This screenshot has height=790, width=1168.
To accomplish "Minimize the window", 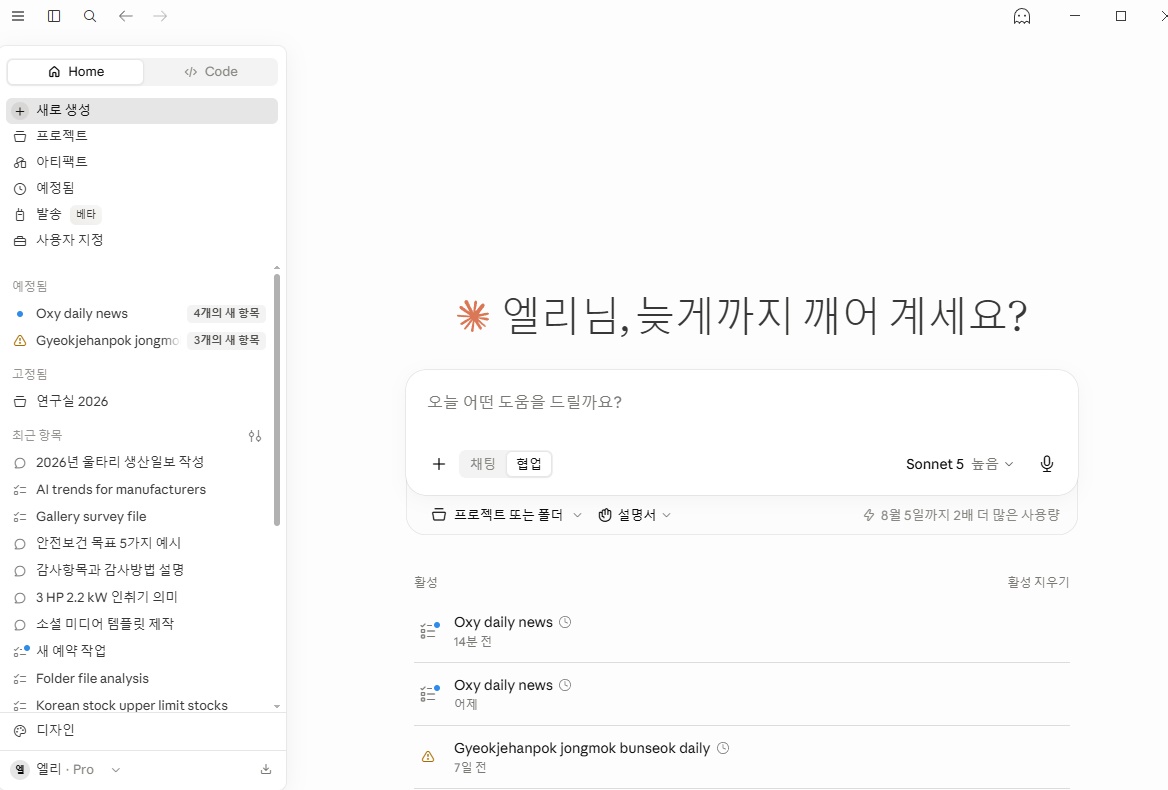I will click(x=1075, y=16).
